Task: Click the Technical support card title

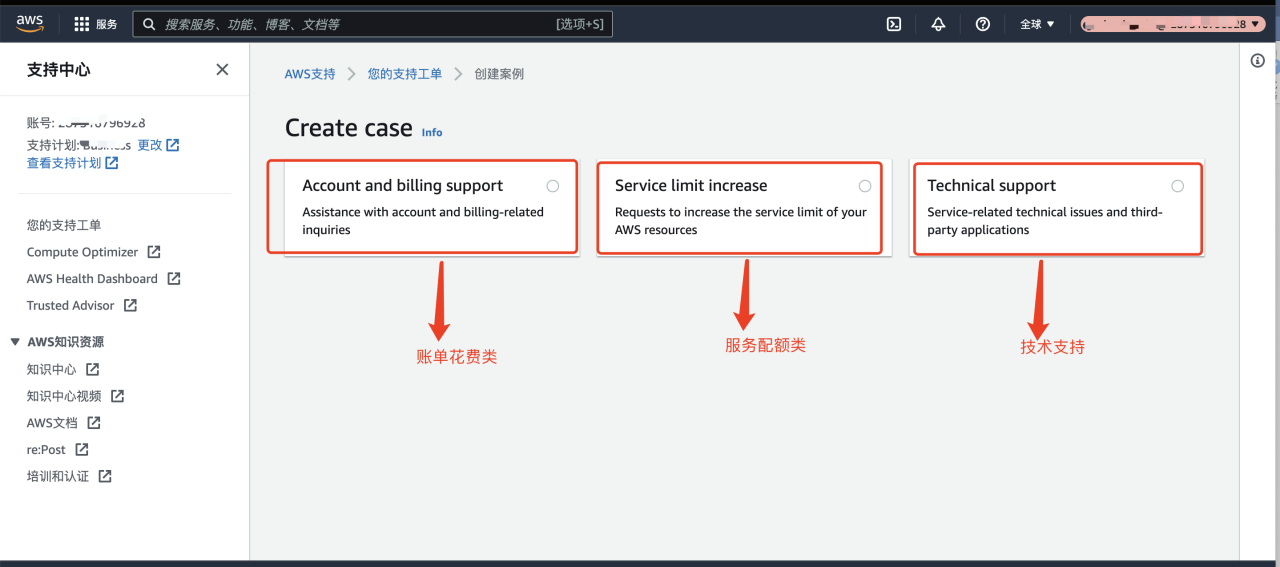Action: pos(992,186)
